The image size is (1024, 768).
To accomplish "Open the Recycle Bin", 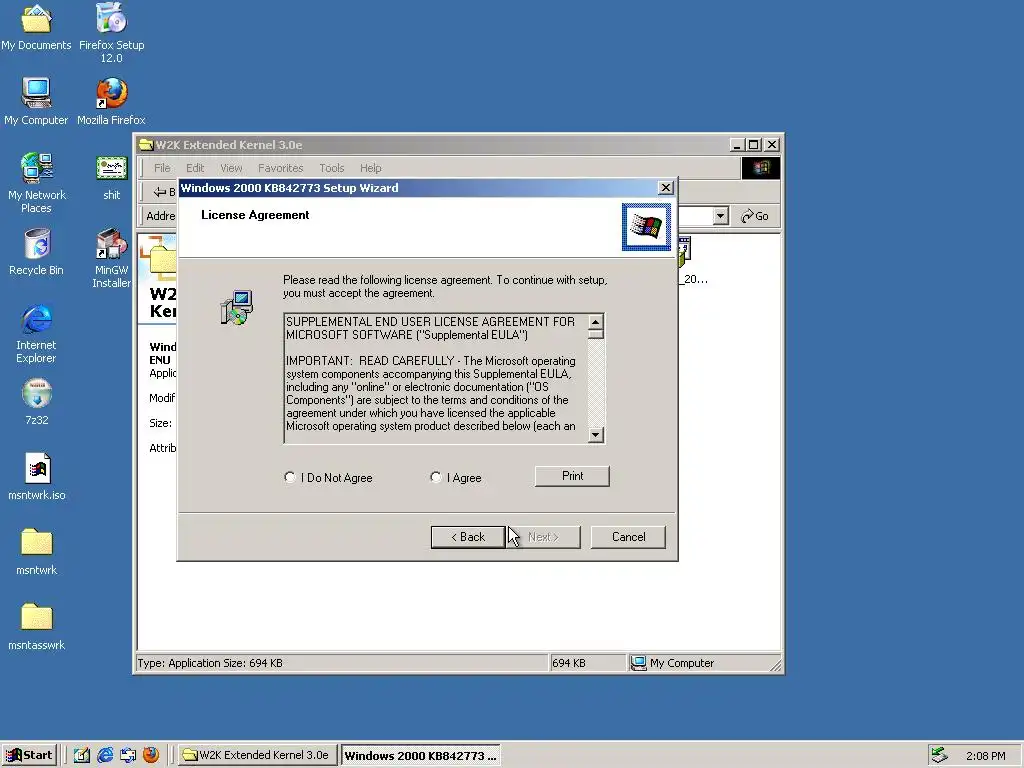I will click(36, 252).
